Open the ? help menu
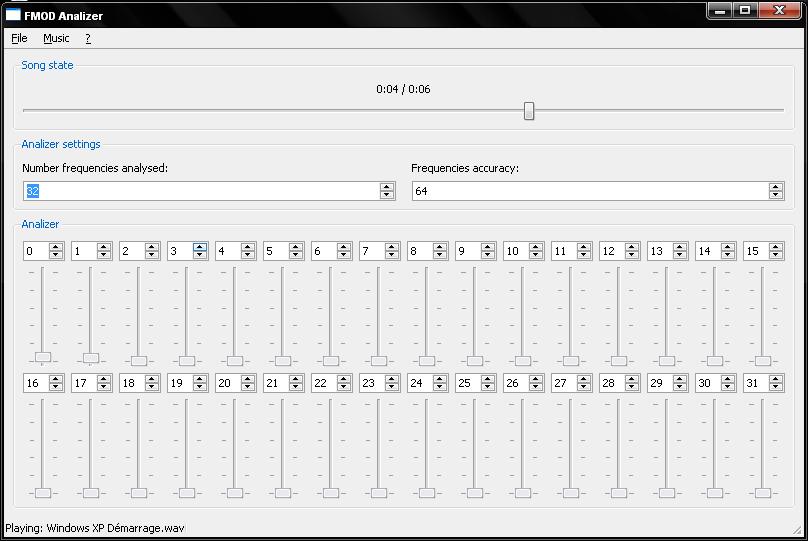 (88, 38)
